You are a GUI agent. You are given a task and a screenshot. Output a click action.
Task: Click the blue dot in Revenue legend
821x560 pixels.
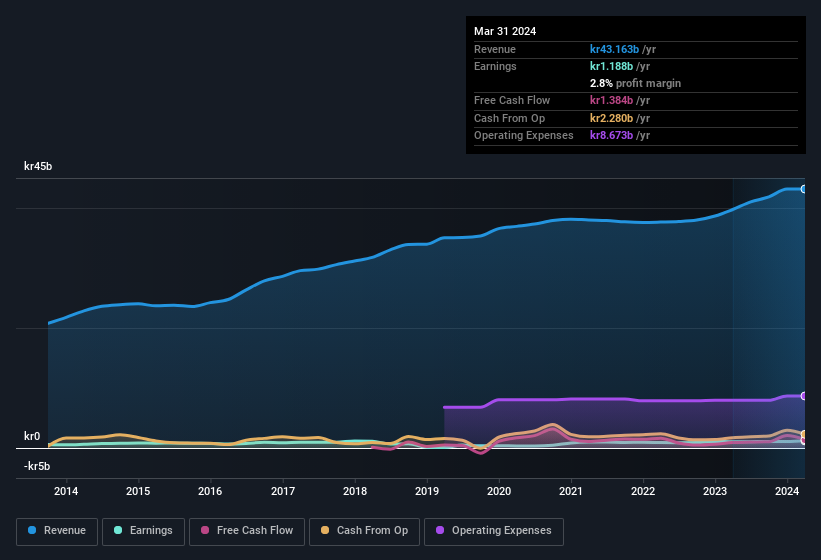33,530
